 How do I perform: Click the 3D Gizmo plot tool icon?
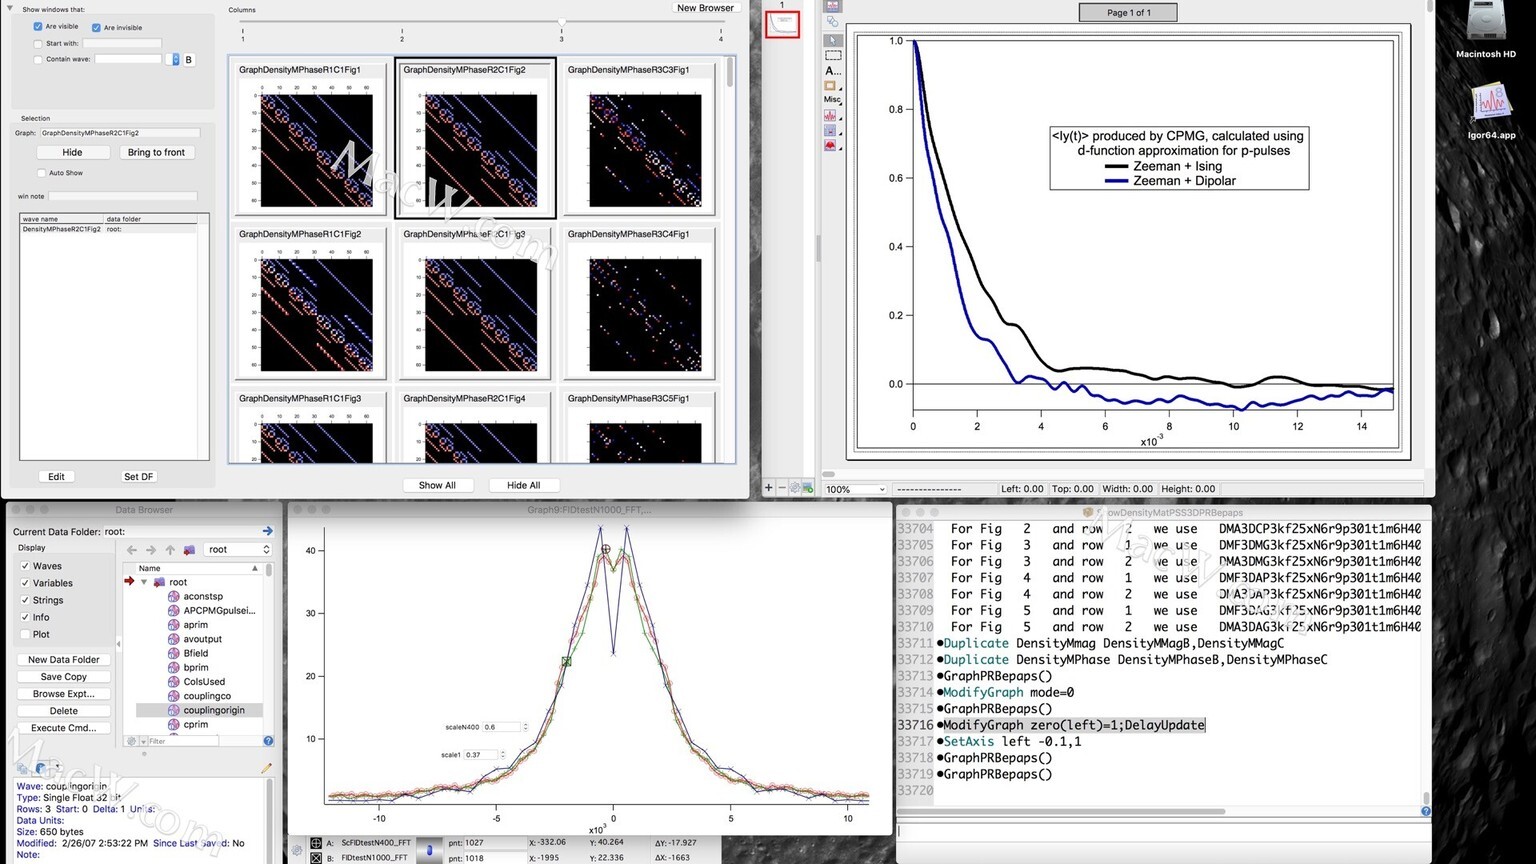831,146
